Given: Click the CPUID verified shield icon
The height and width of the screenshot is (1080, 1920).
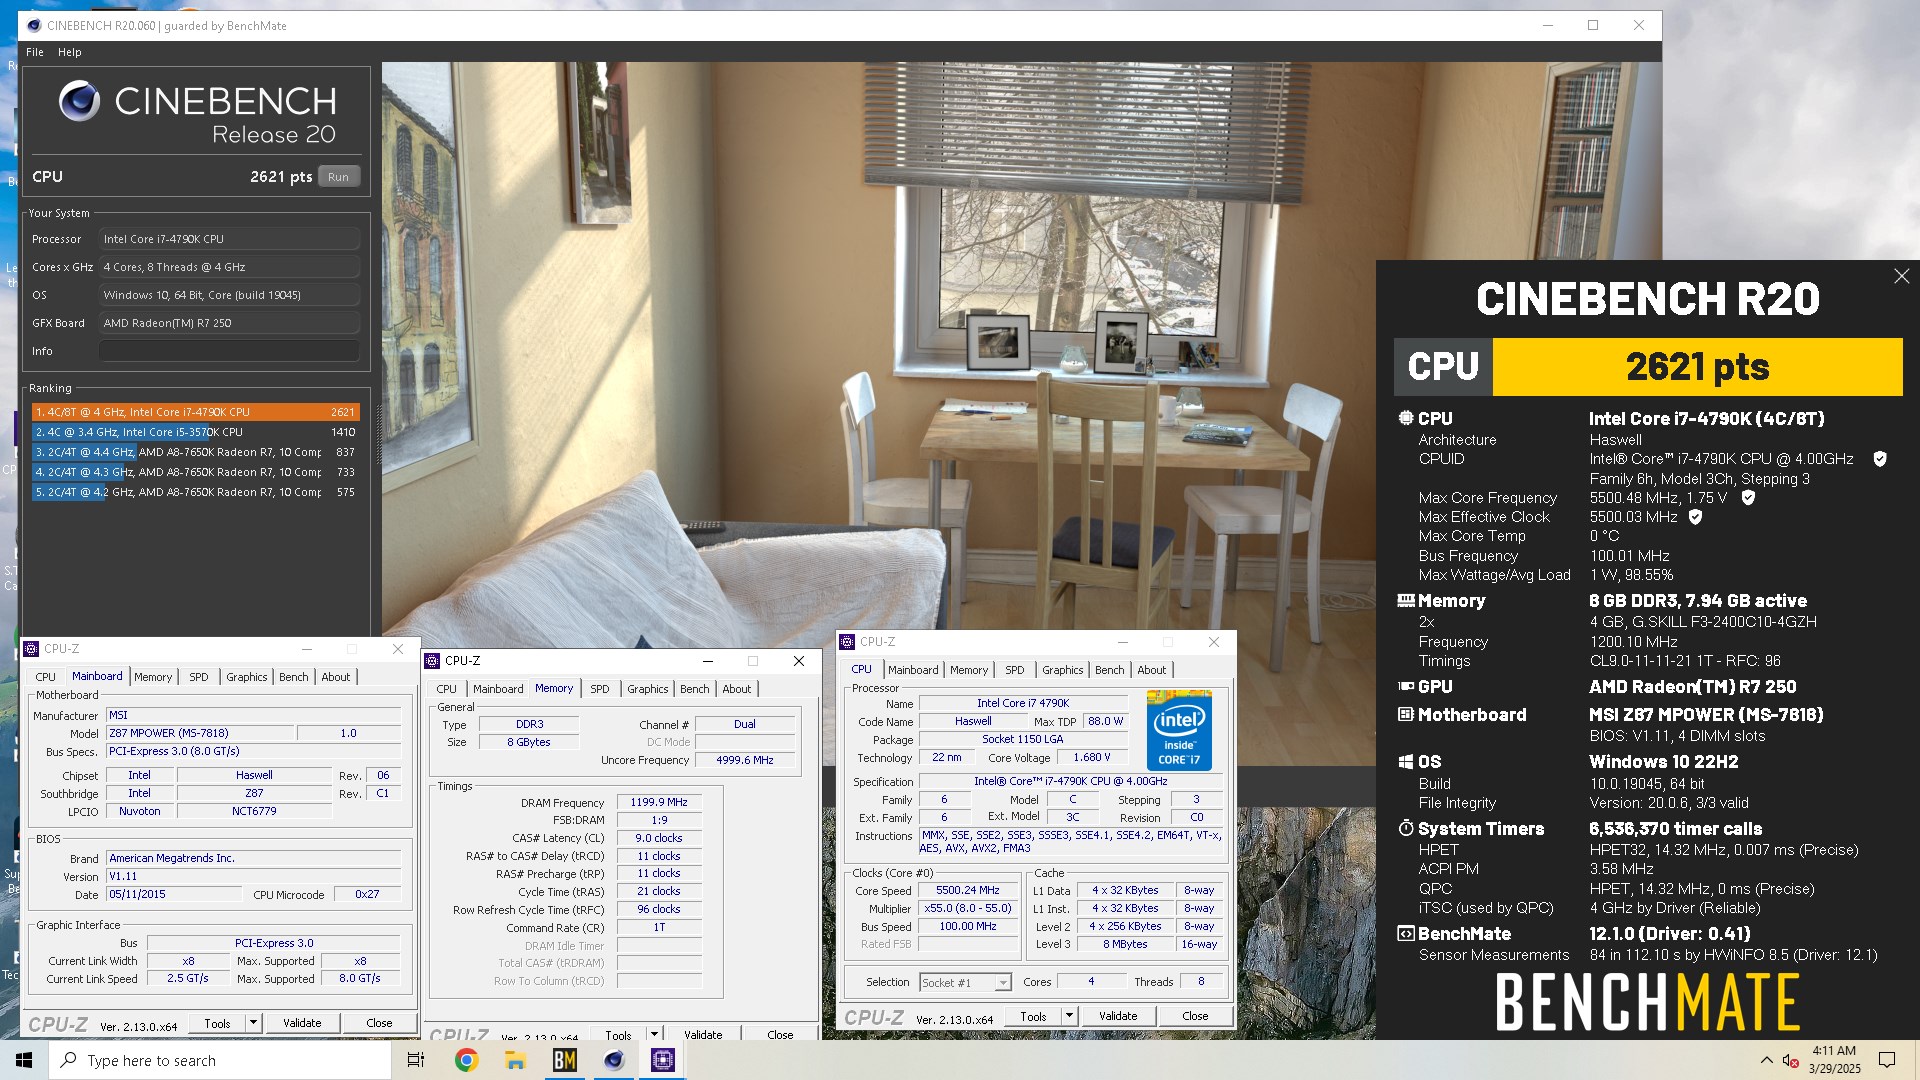Looking at the screenshot, I should tap(1880, 459).
